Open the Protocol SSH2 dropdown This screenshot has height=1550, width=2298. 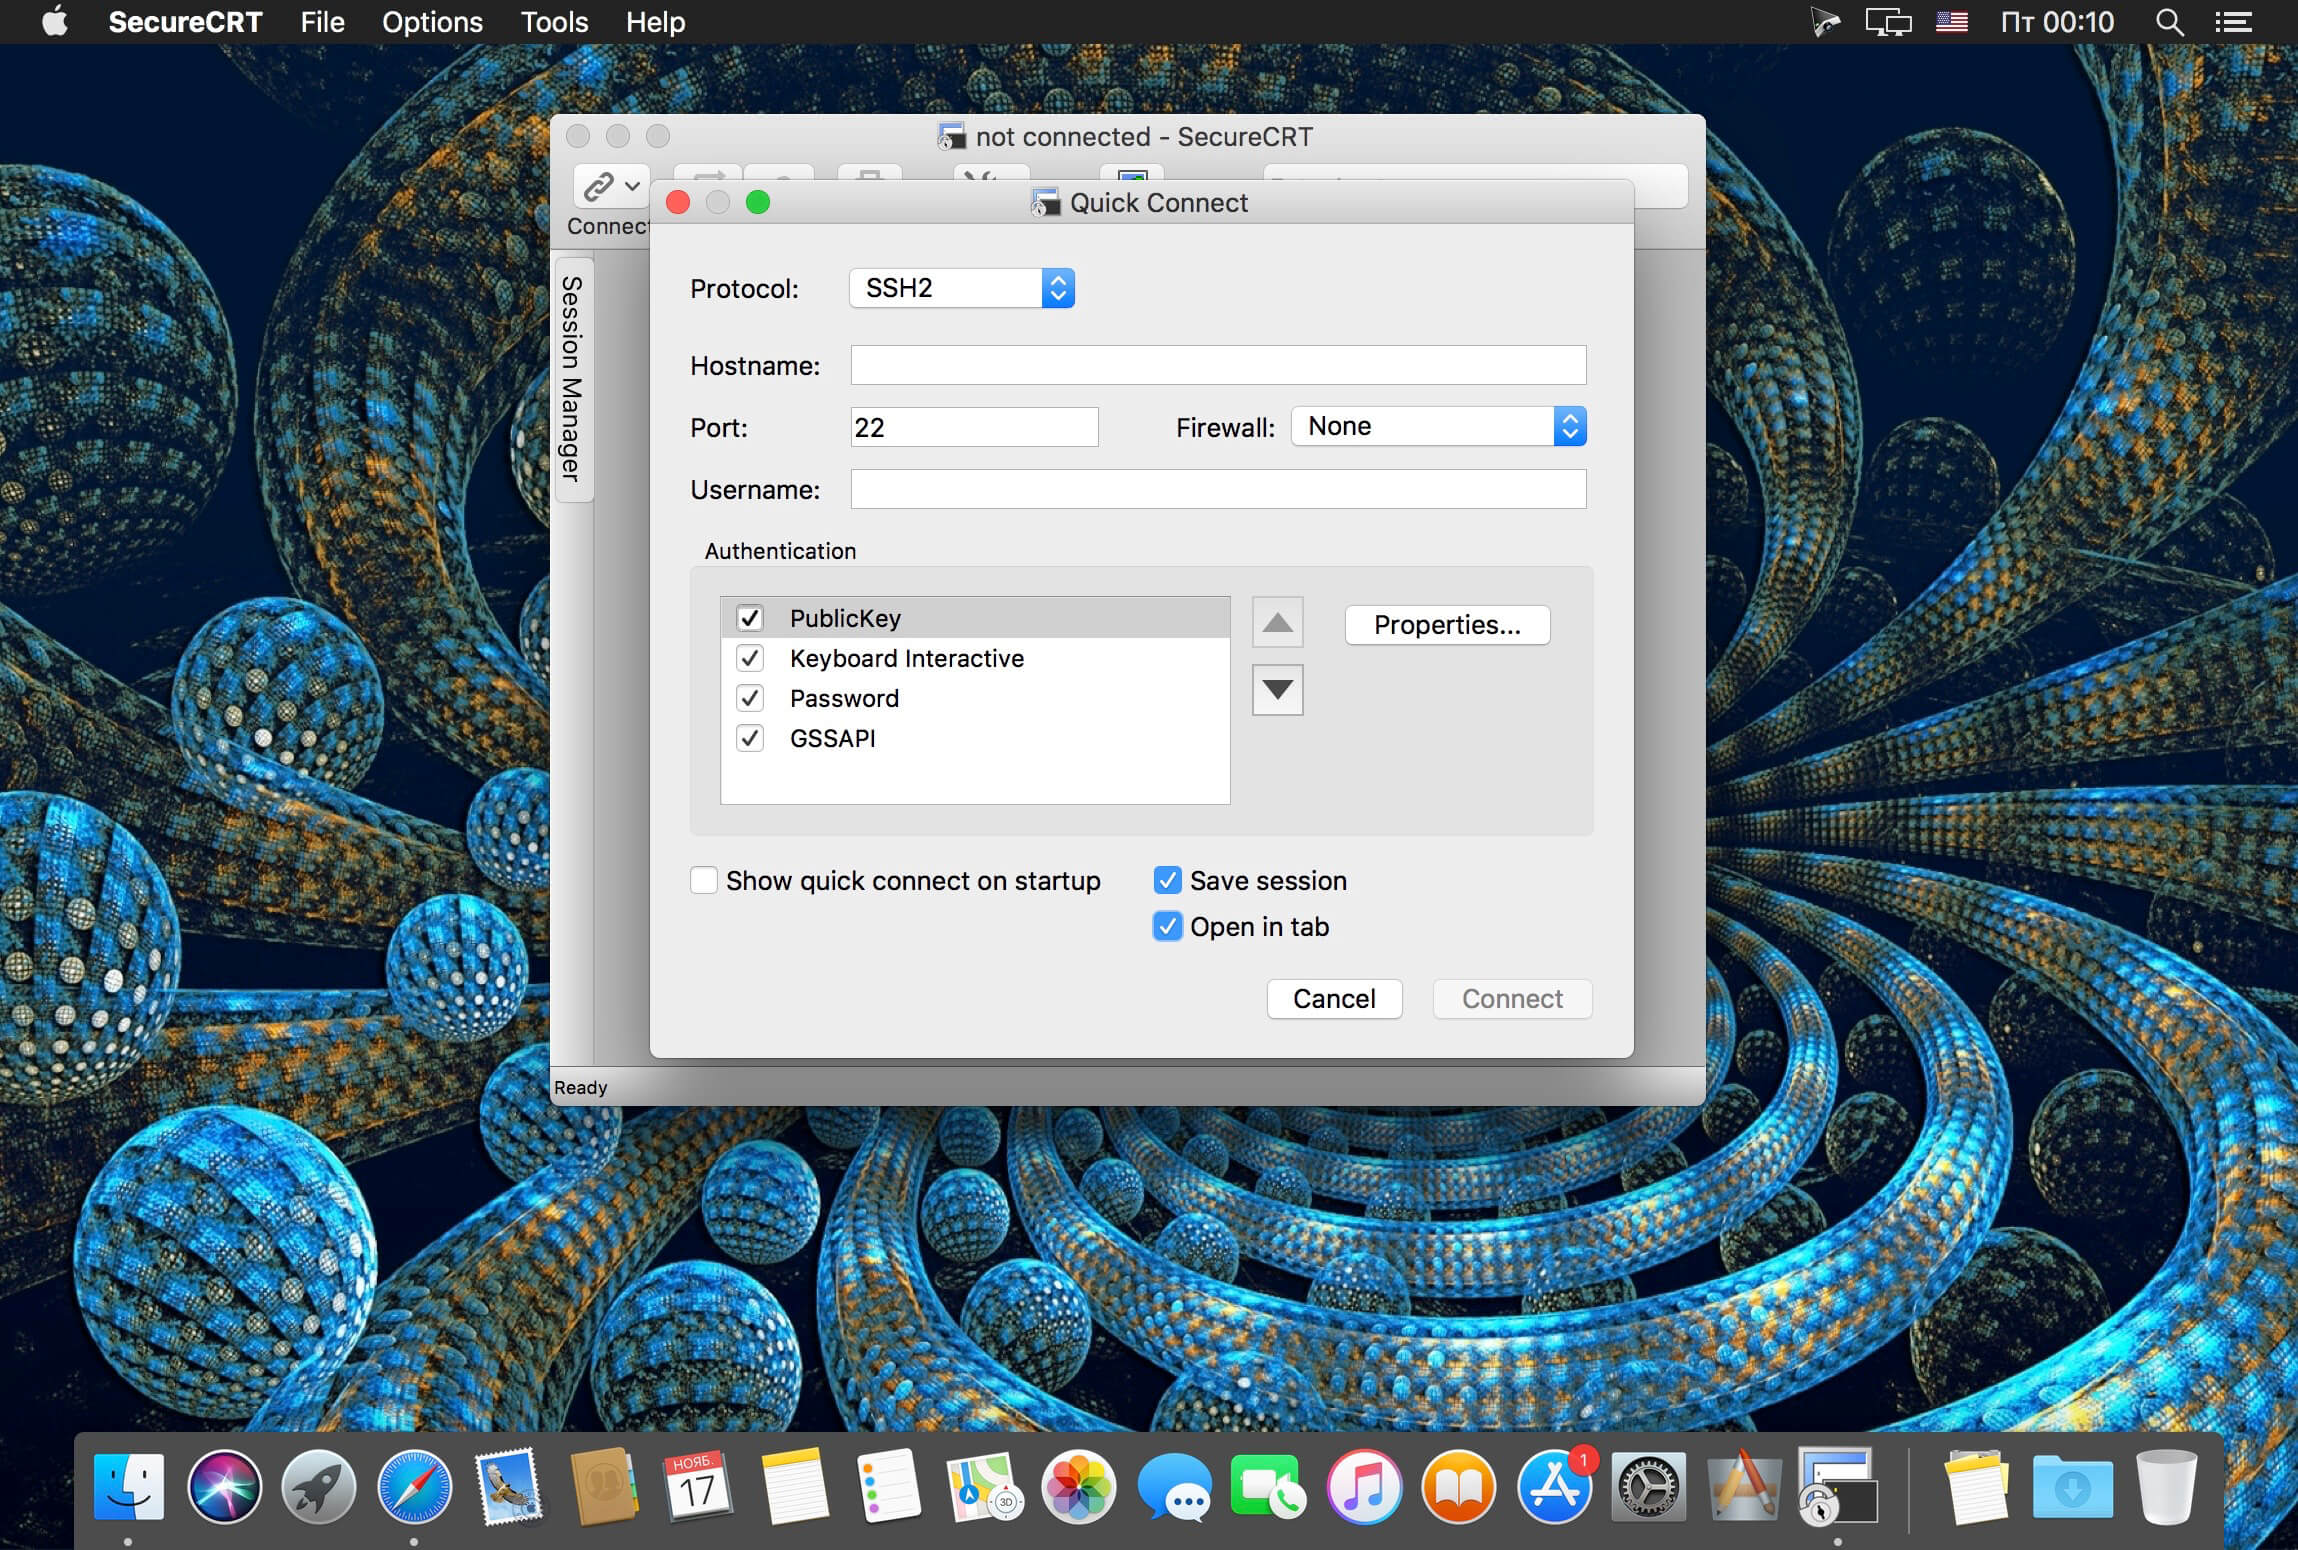coord(961,288)
